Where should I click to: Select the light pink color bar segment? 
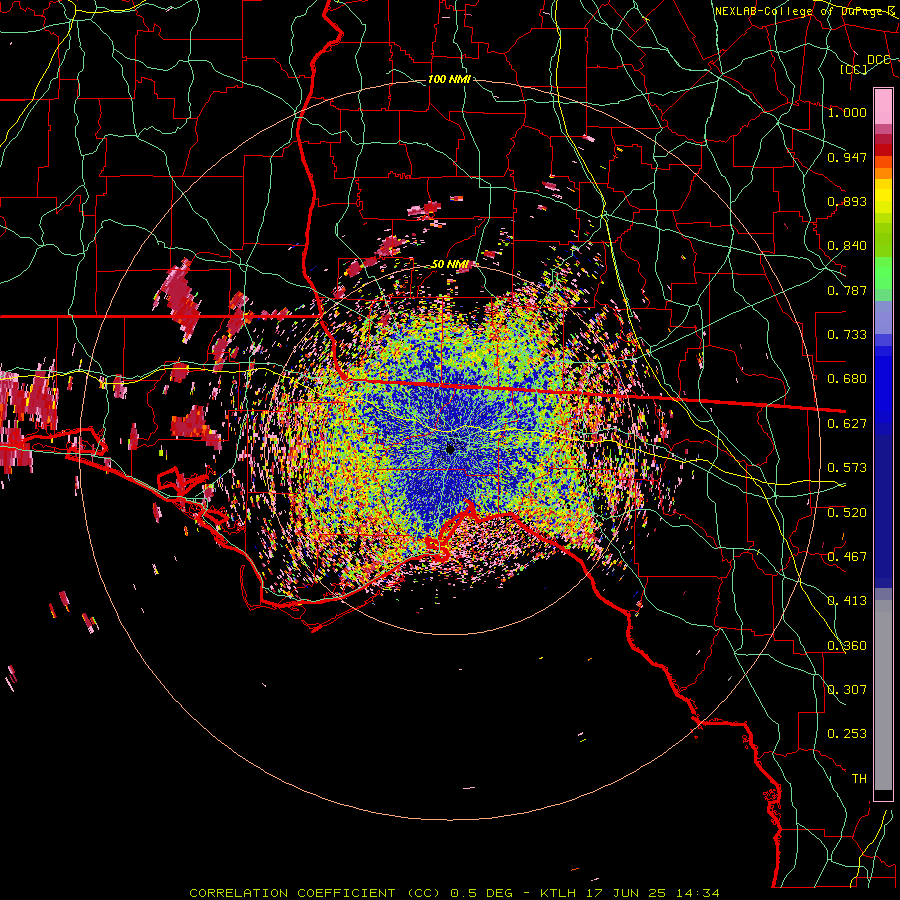(883, 107)
